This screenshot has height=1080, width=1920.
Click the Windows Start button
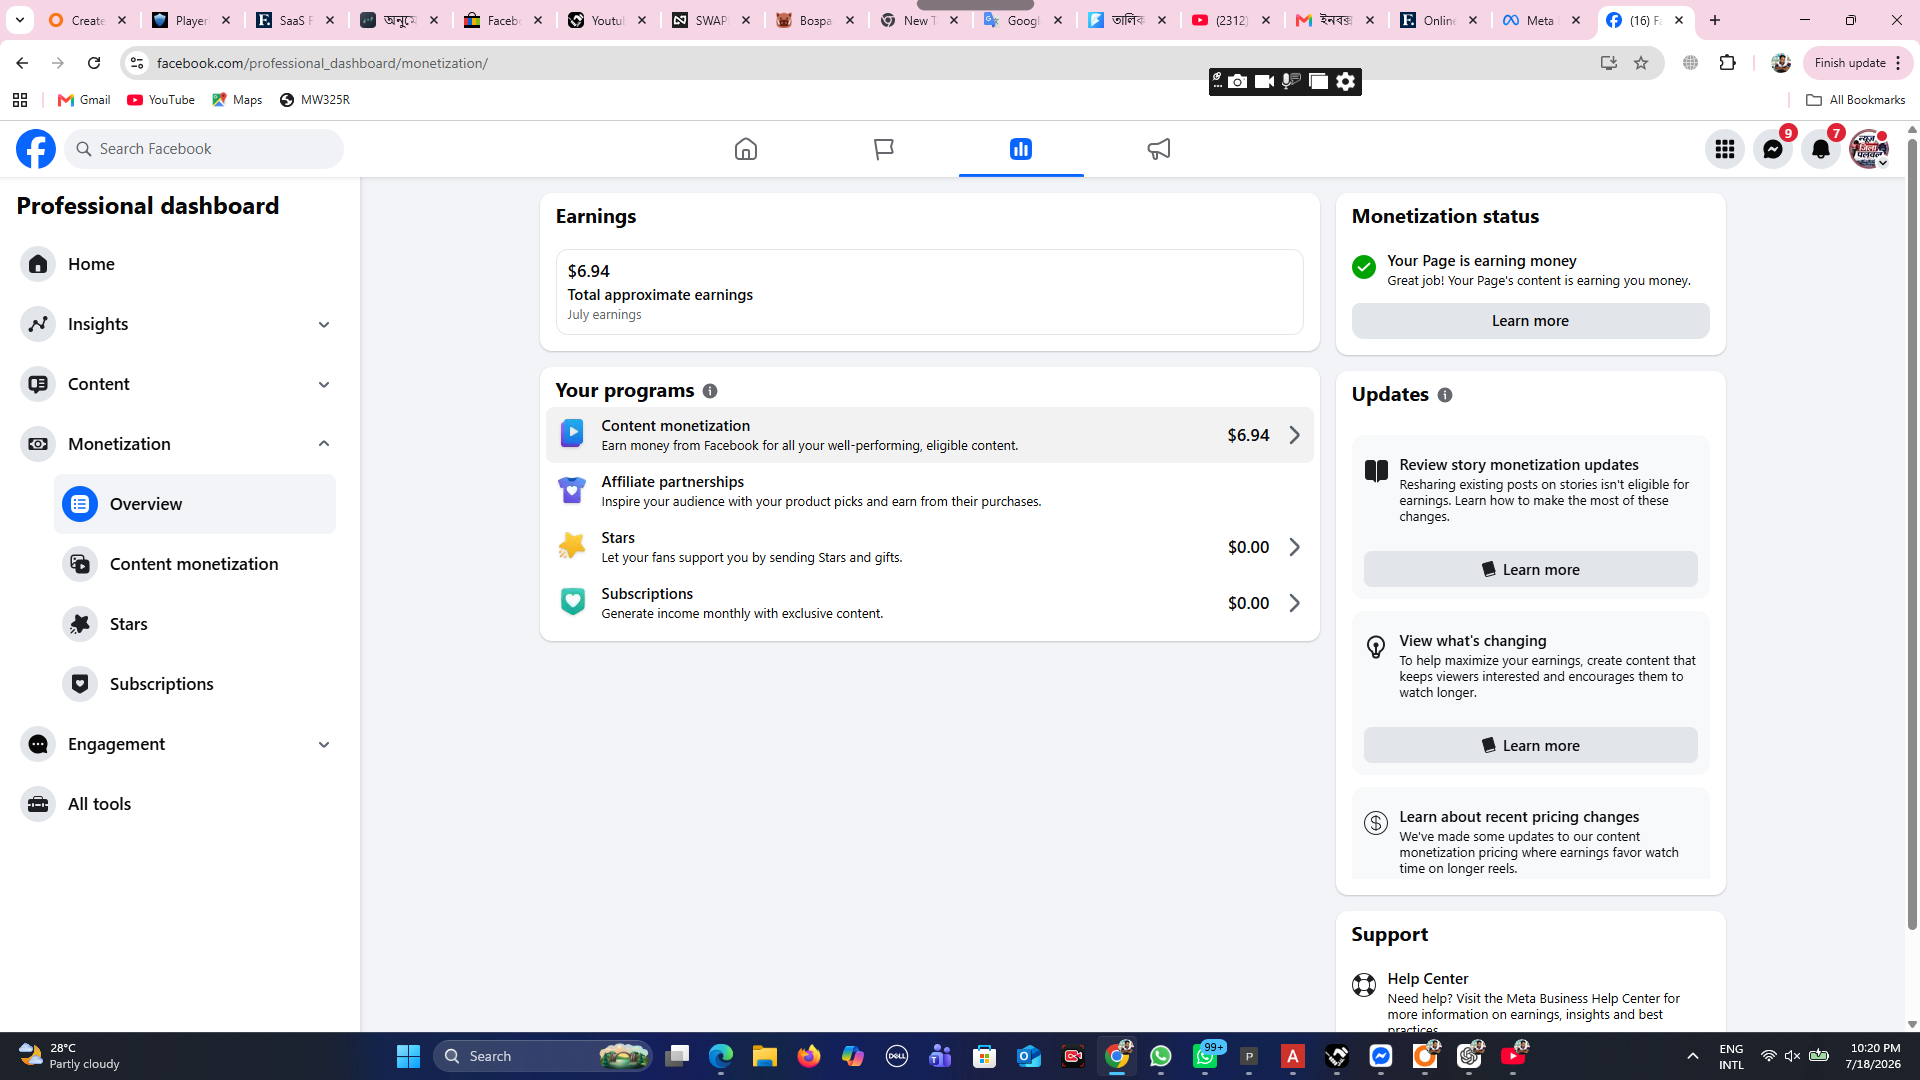click(408, 1056)
